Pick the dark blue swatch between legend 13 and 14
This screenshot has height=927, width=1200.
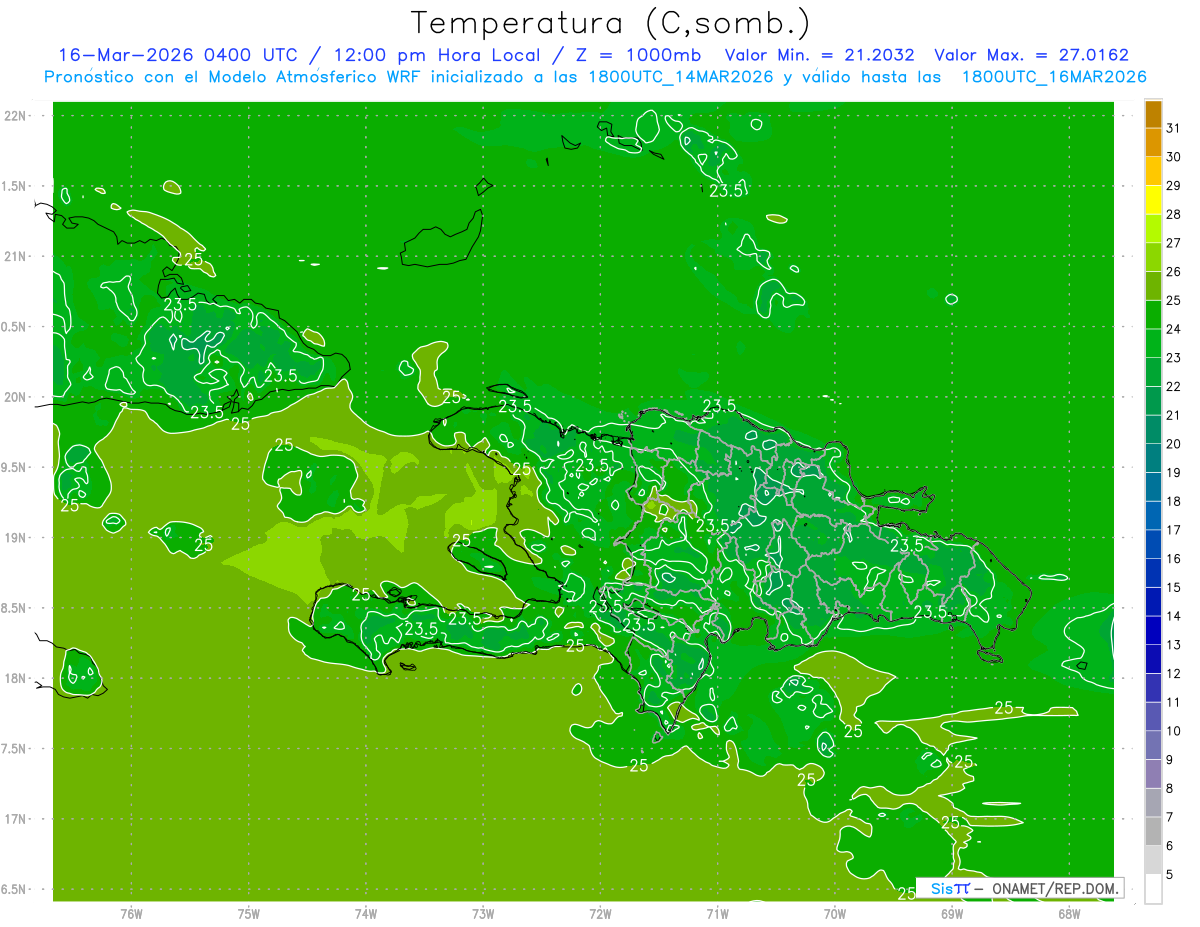pos(1153,630)
